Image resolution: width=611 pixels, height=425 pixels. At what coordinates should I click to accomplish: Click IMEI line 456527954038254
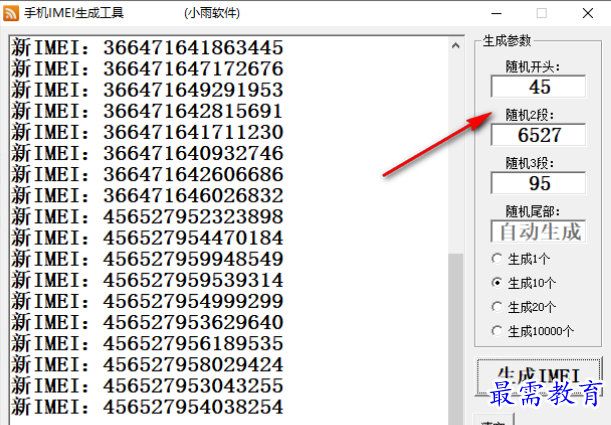point(147,407)
